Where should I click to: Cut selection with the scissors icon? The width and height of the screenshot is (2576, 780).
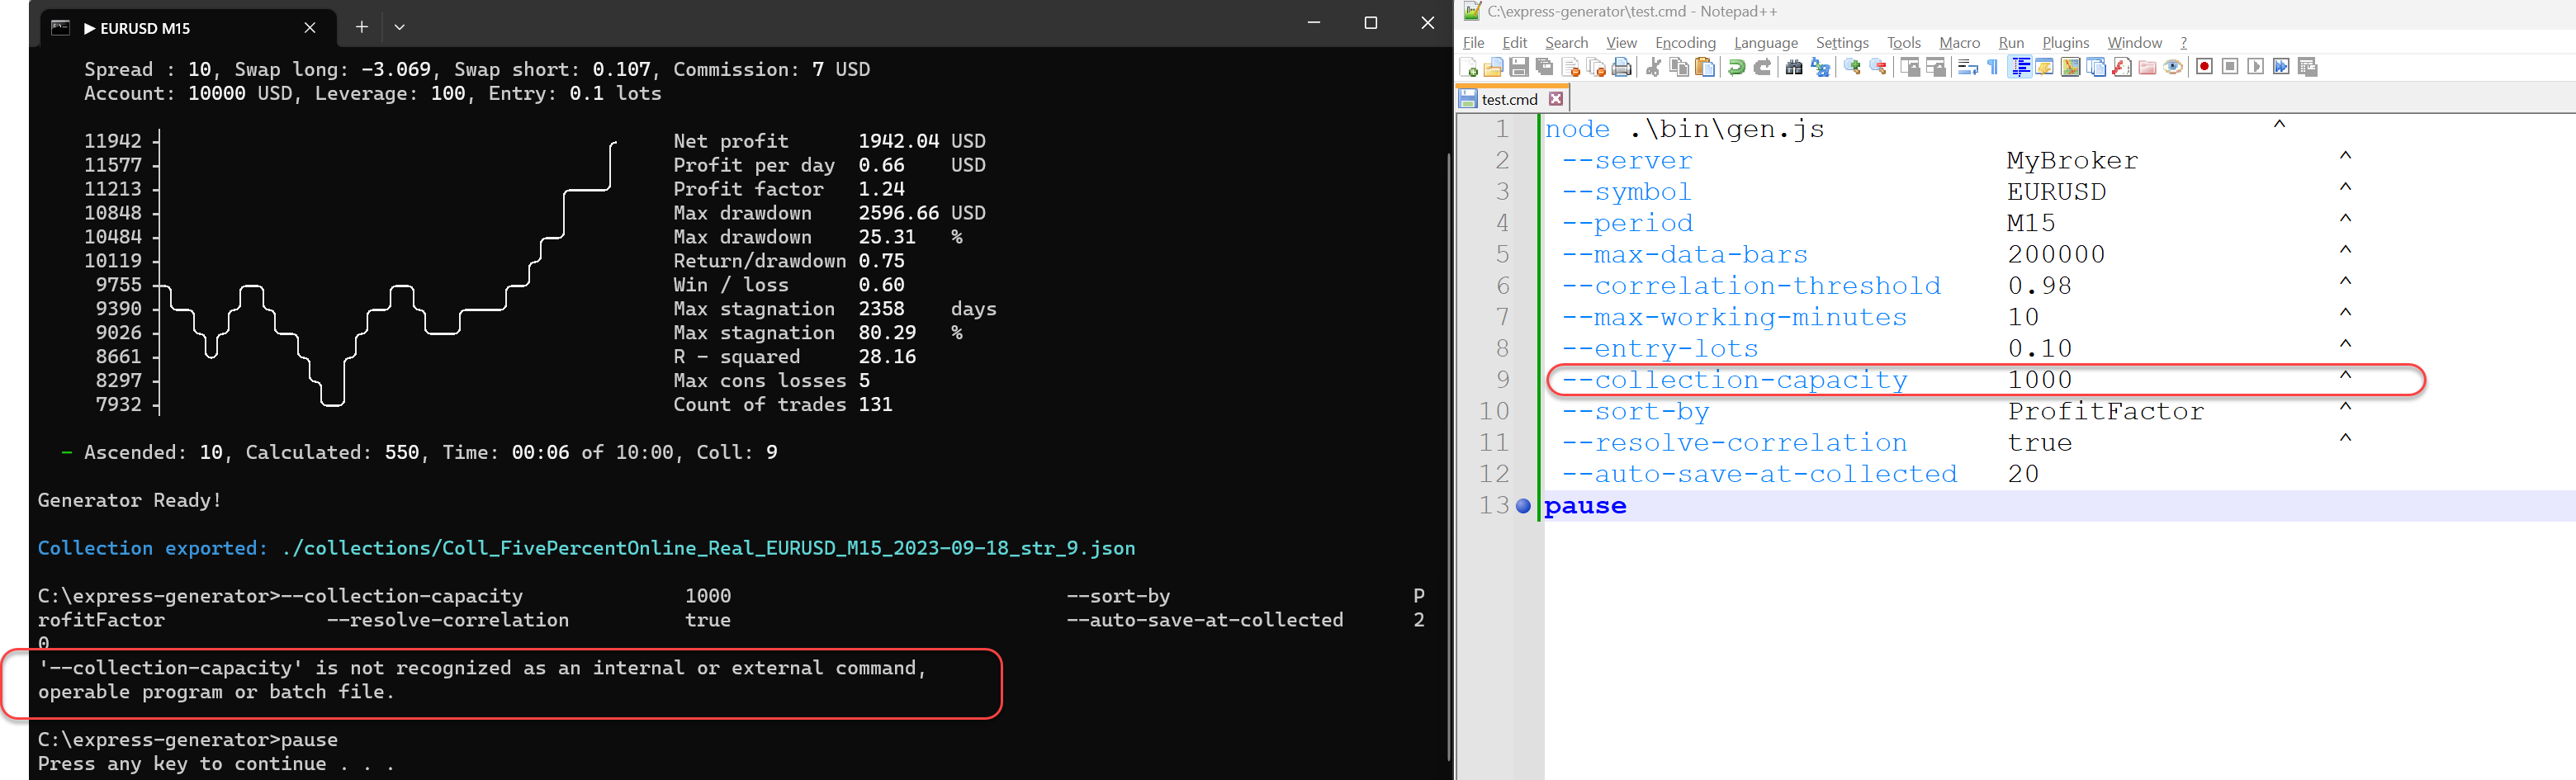1653,67
